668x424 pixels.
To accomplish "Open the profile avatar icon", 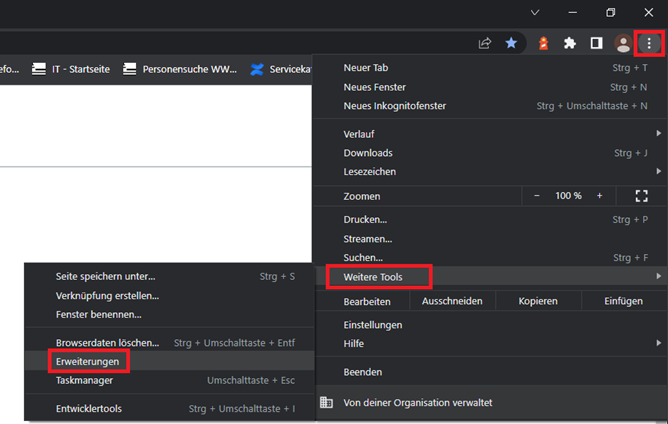I will coord(623,43).
